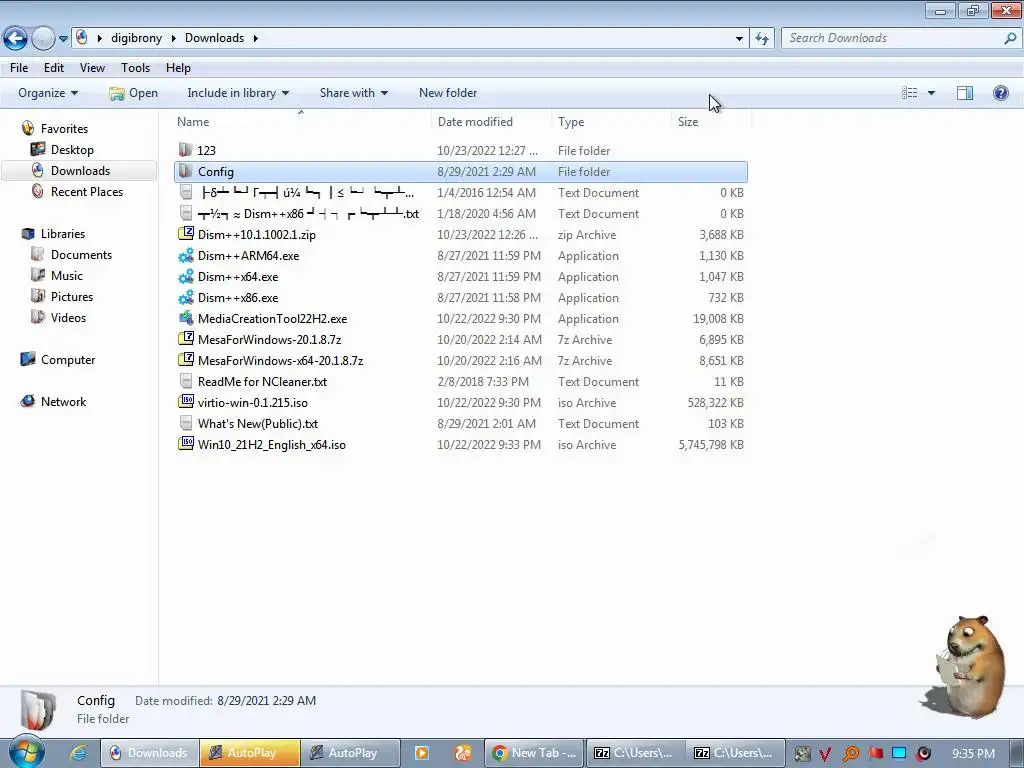
Task: Open the View menu
Action: pos(92,68)
